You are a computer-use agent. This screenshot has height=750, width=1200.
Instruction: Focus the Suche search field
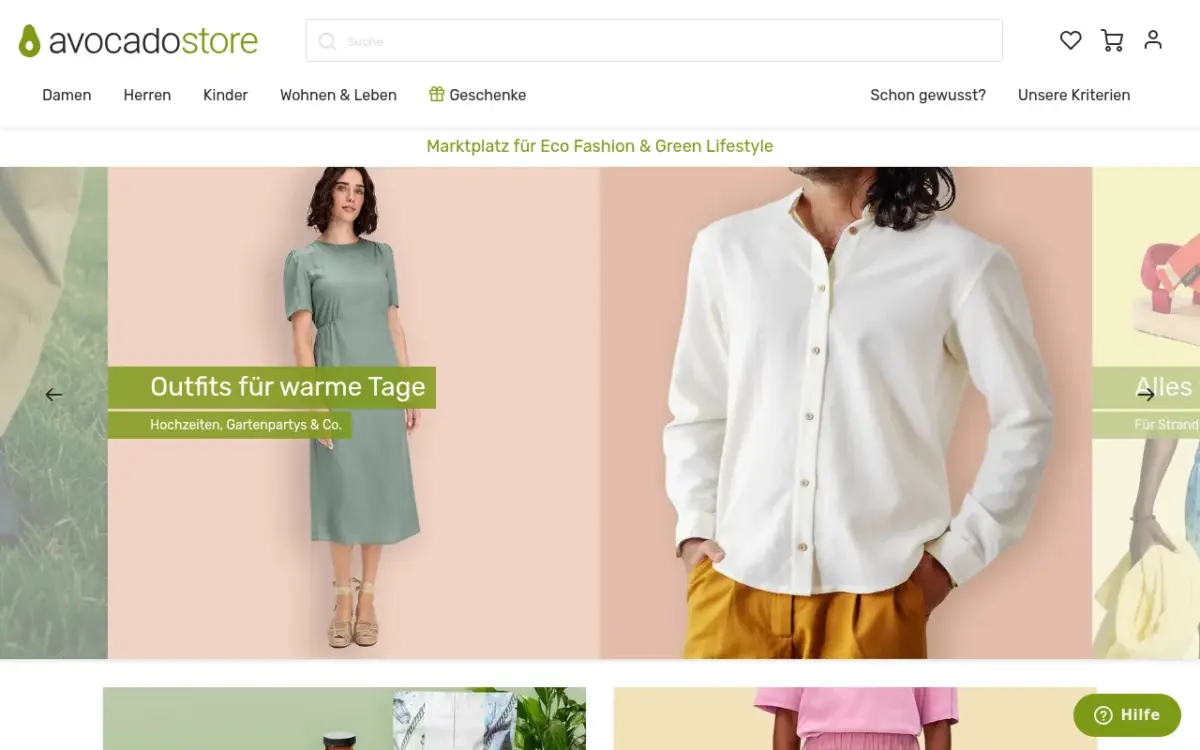(654, 41)
